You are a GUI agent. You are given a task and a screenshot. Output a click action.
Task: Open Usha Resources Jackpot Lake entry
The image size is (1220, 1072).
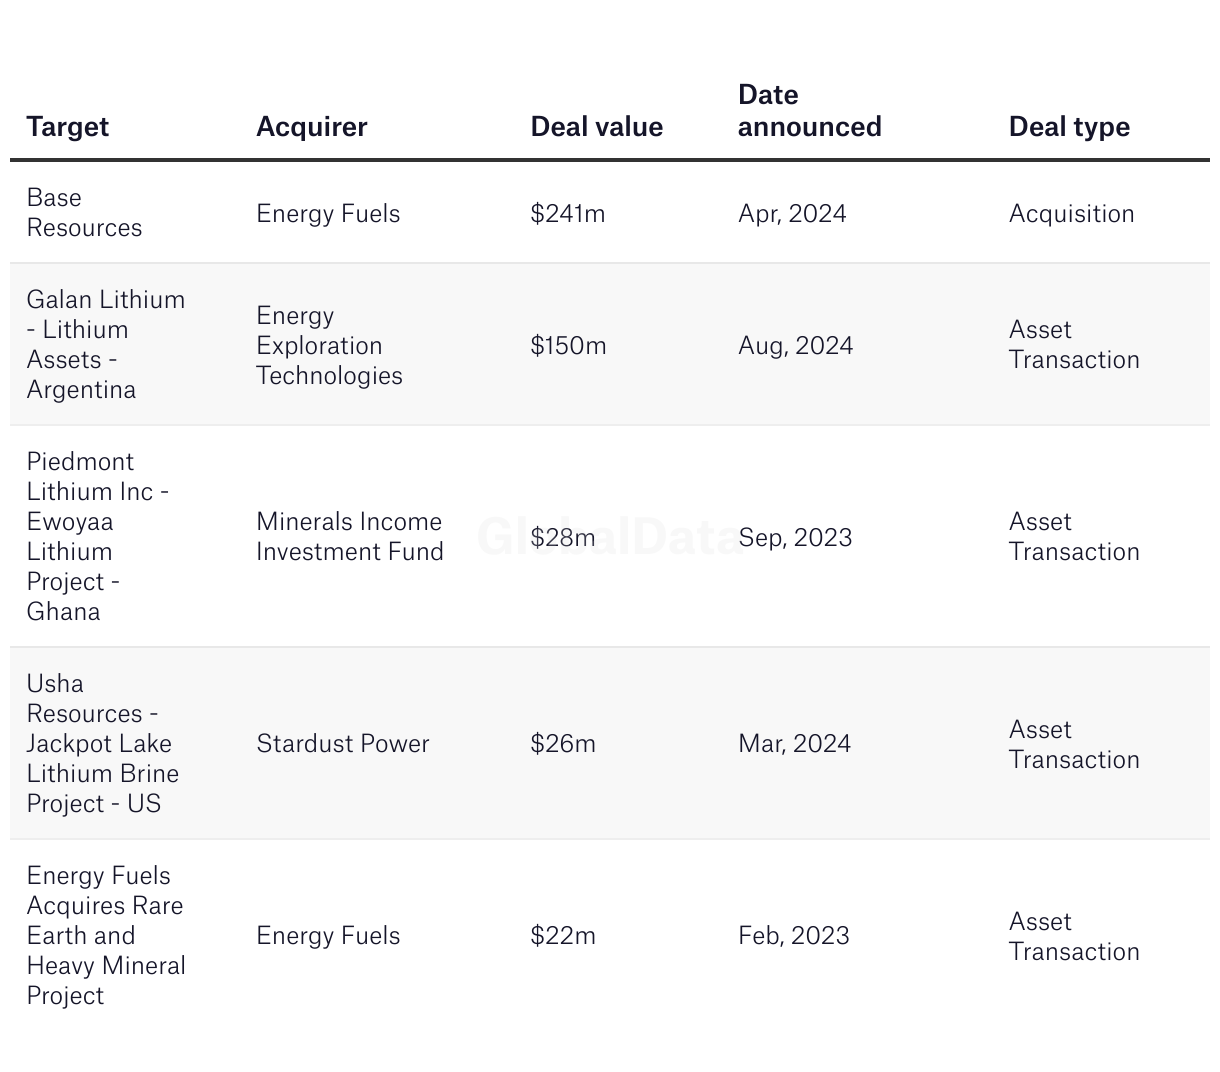102,744
